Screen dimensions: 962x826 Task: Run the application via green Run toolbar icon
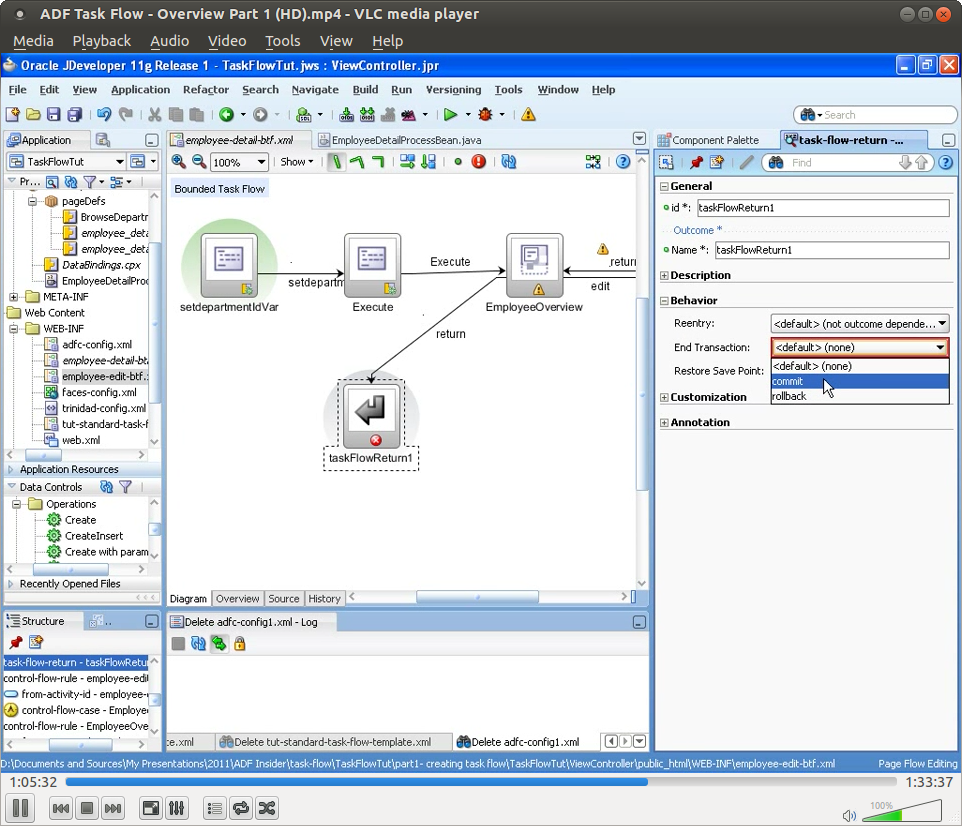[x=452, y=113]
